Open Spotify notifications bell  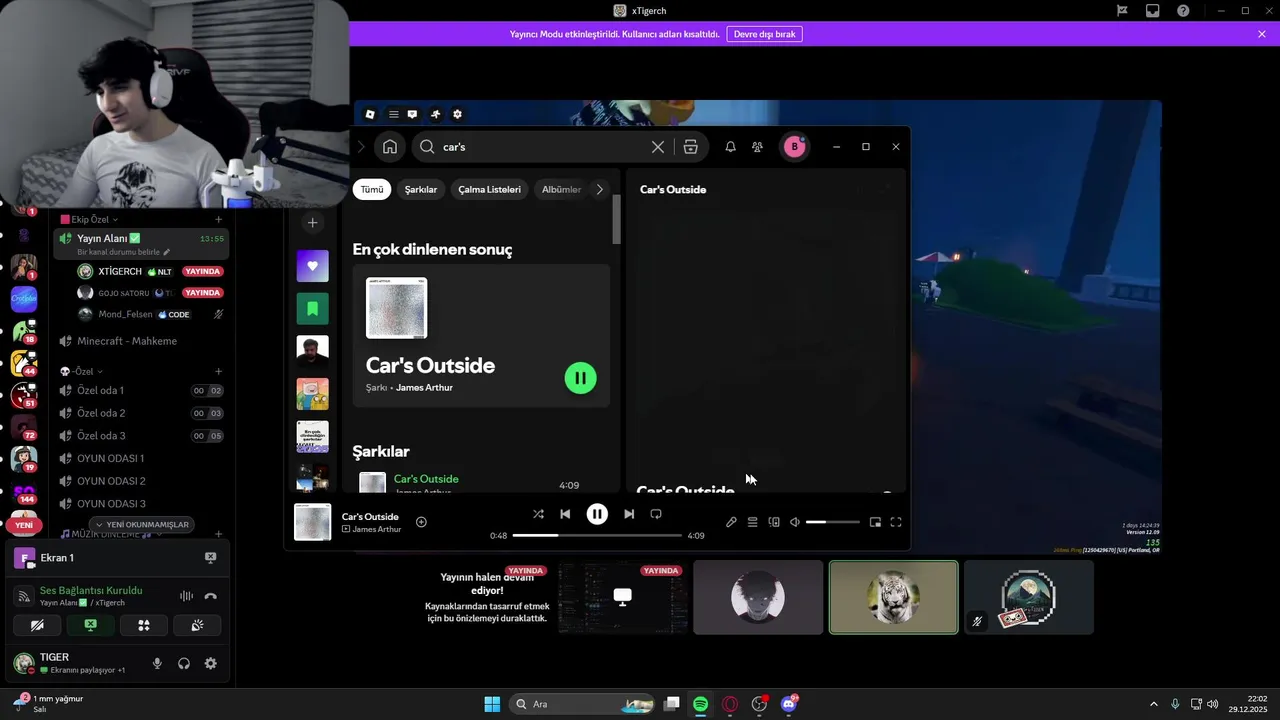coord(730,147)
